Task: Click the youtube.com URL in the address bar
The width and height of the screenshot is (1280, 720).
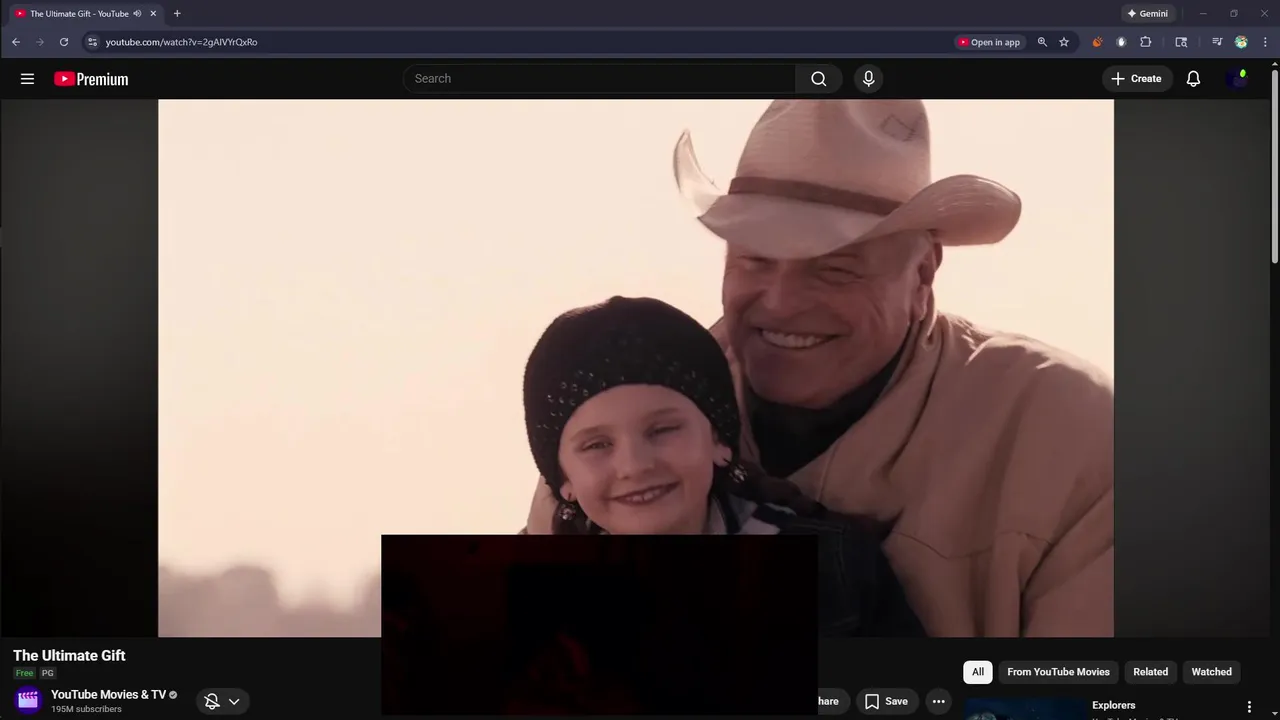Action: (181, 42)
